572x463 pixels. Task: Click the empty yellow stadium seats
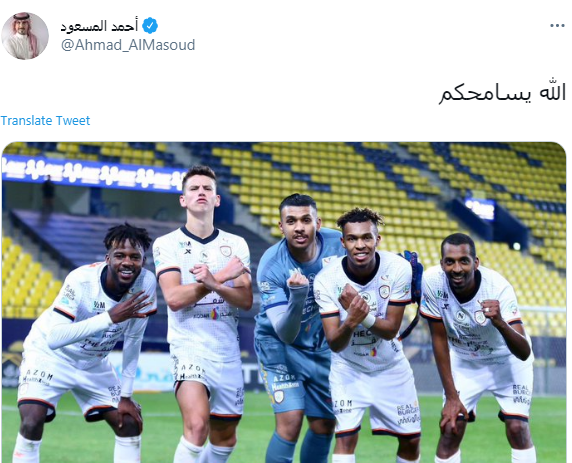[x=383, y=175]
